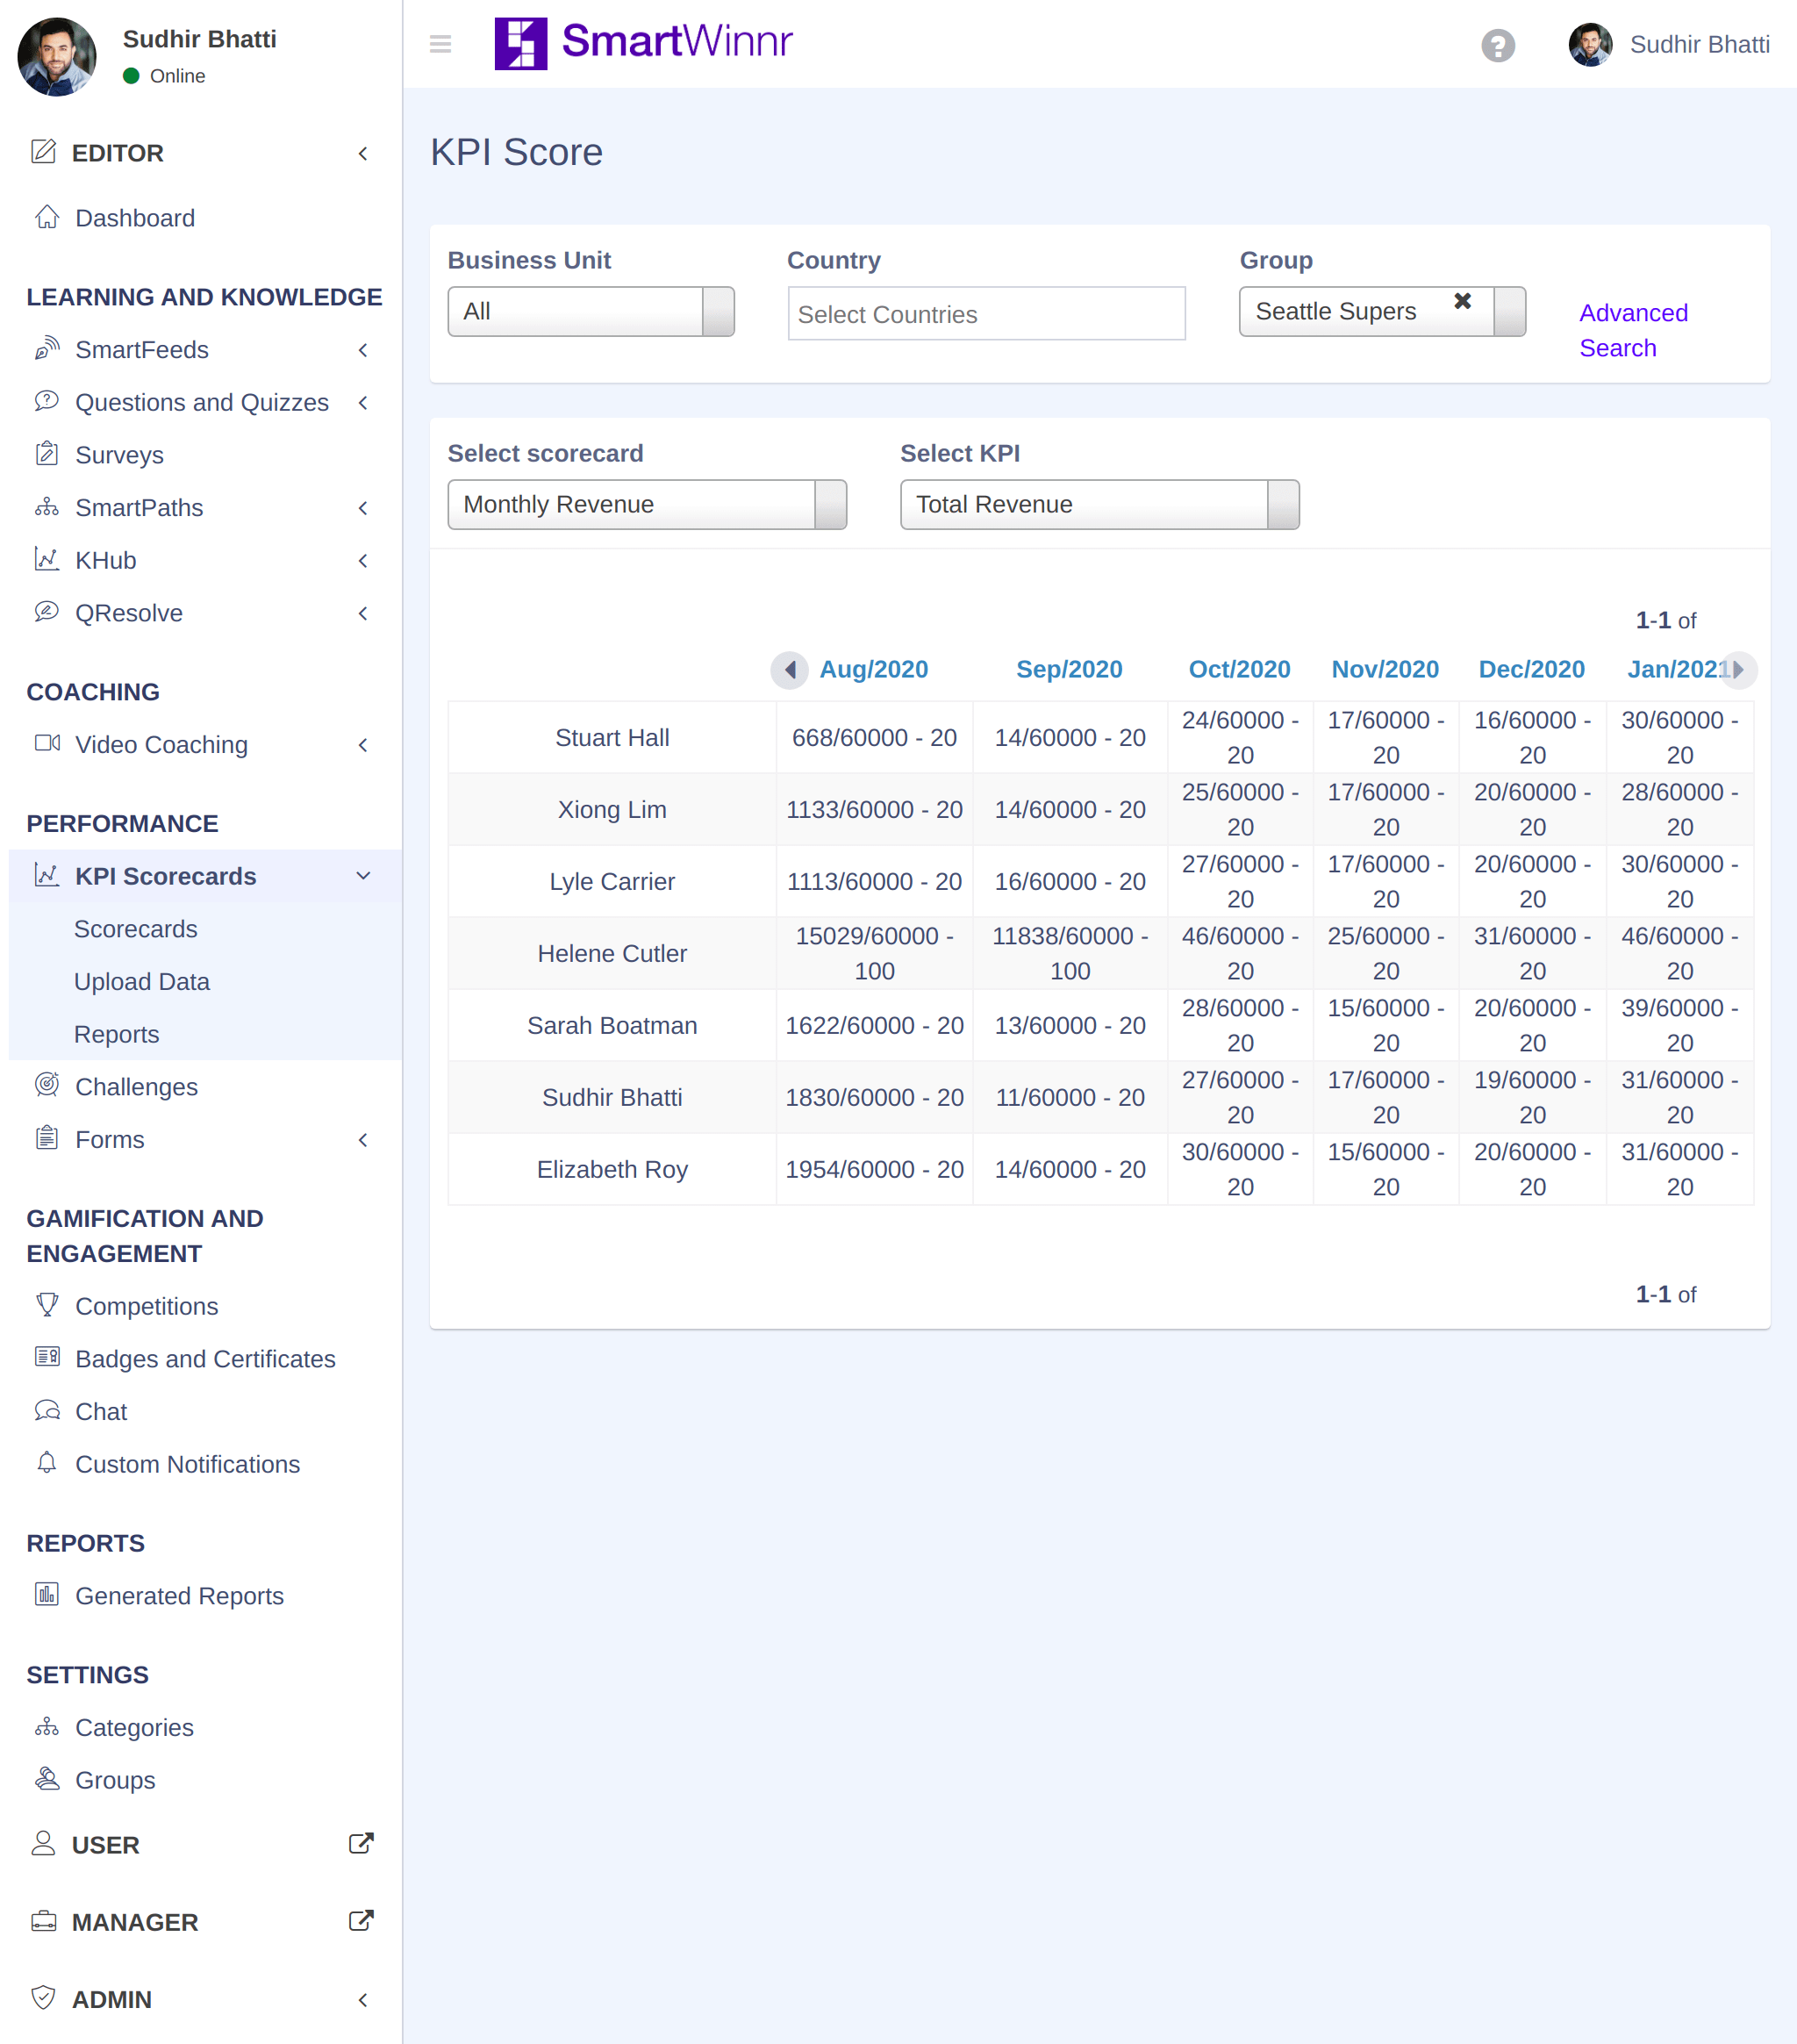The width and height of the screenshot is (1797, 2044).
Task: Click the Categories hierarchy icon
Action: (x=47, y=1726)
